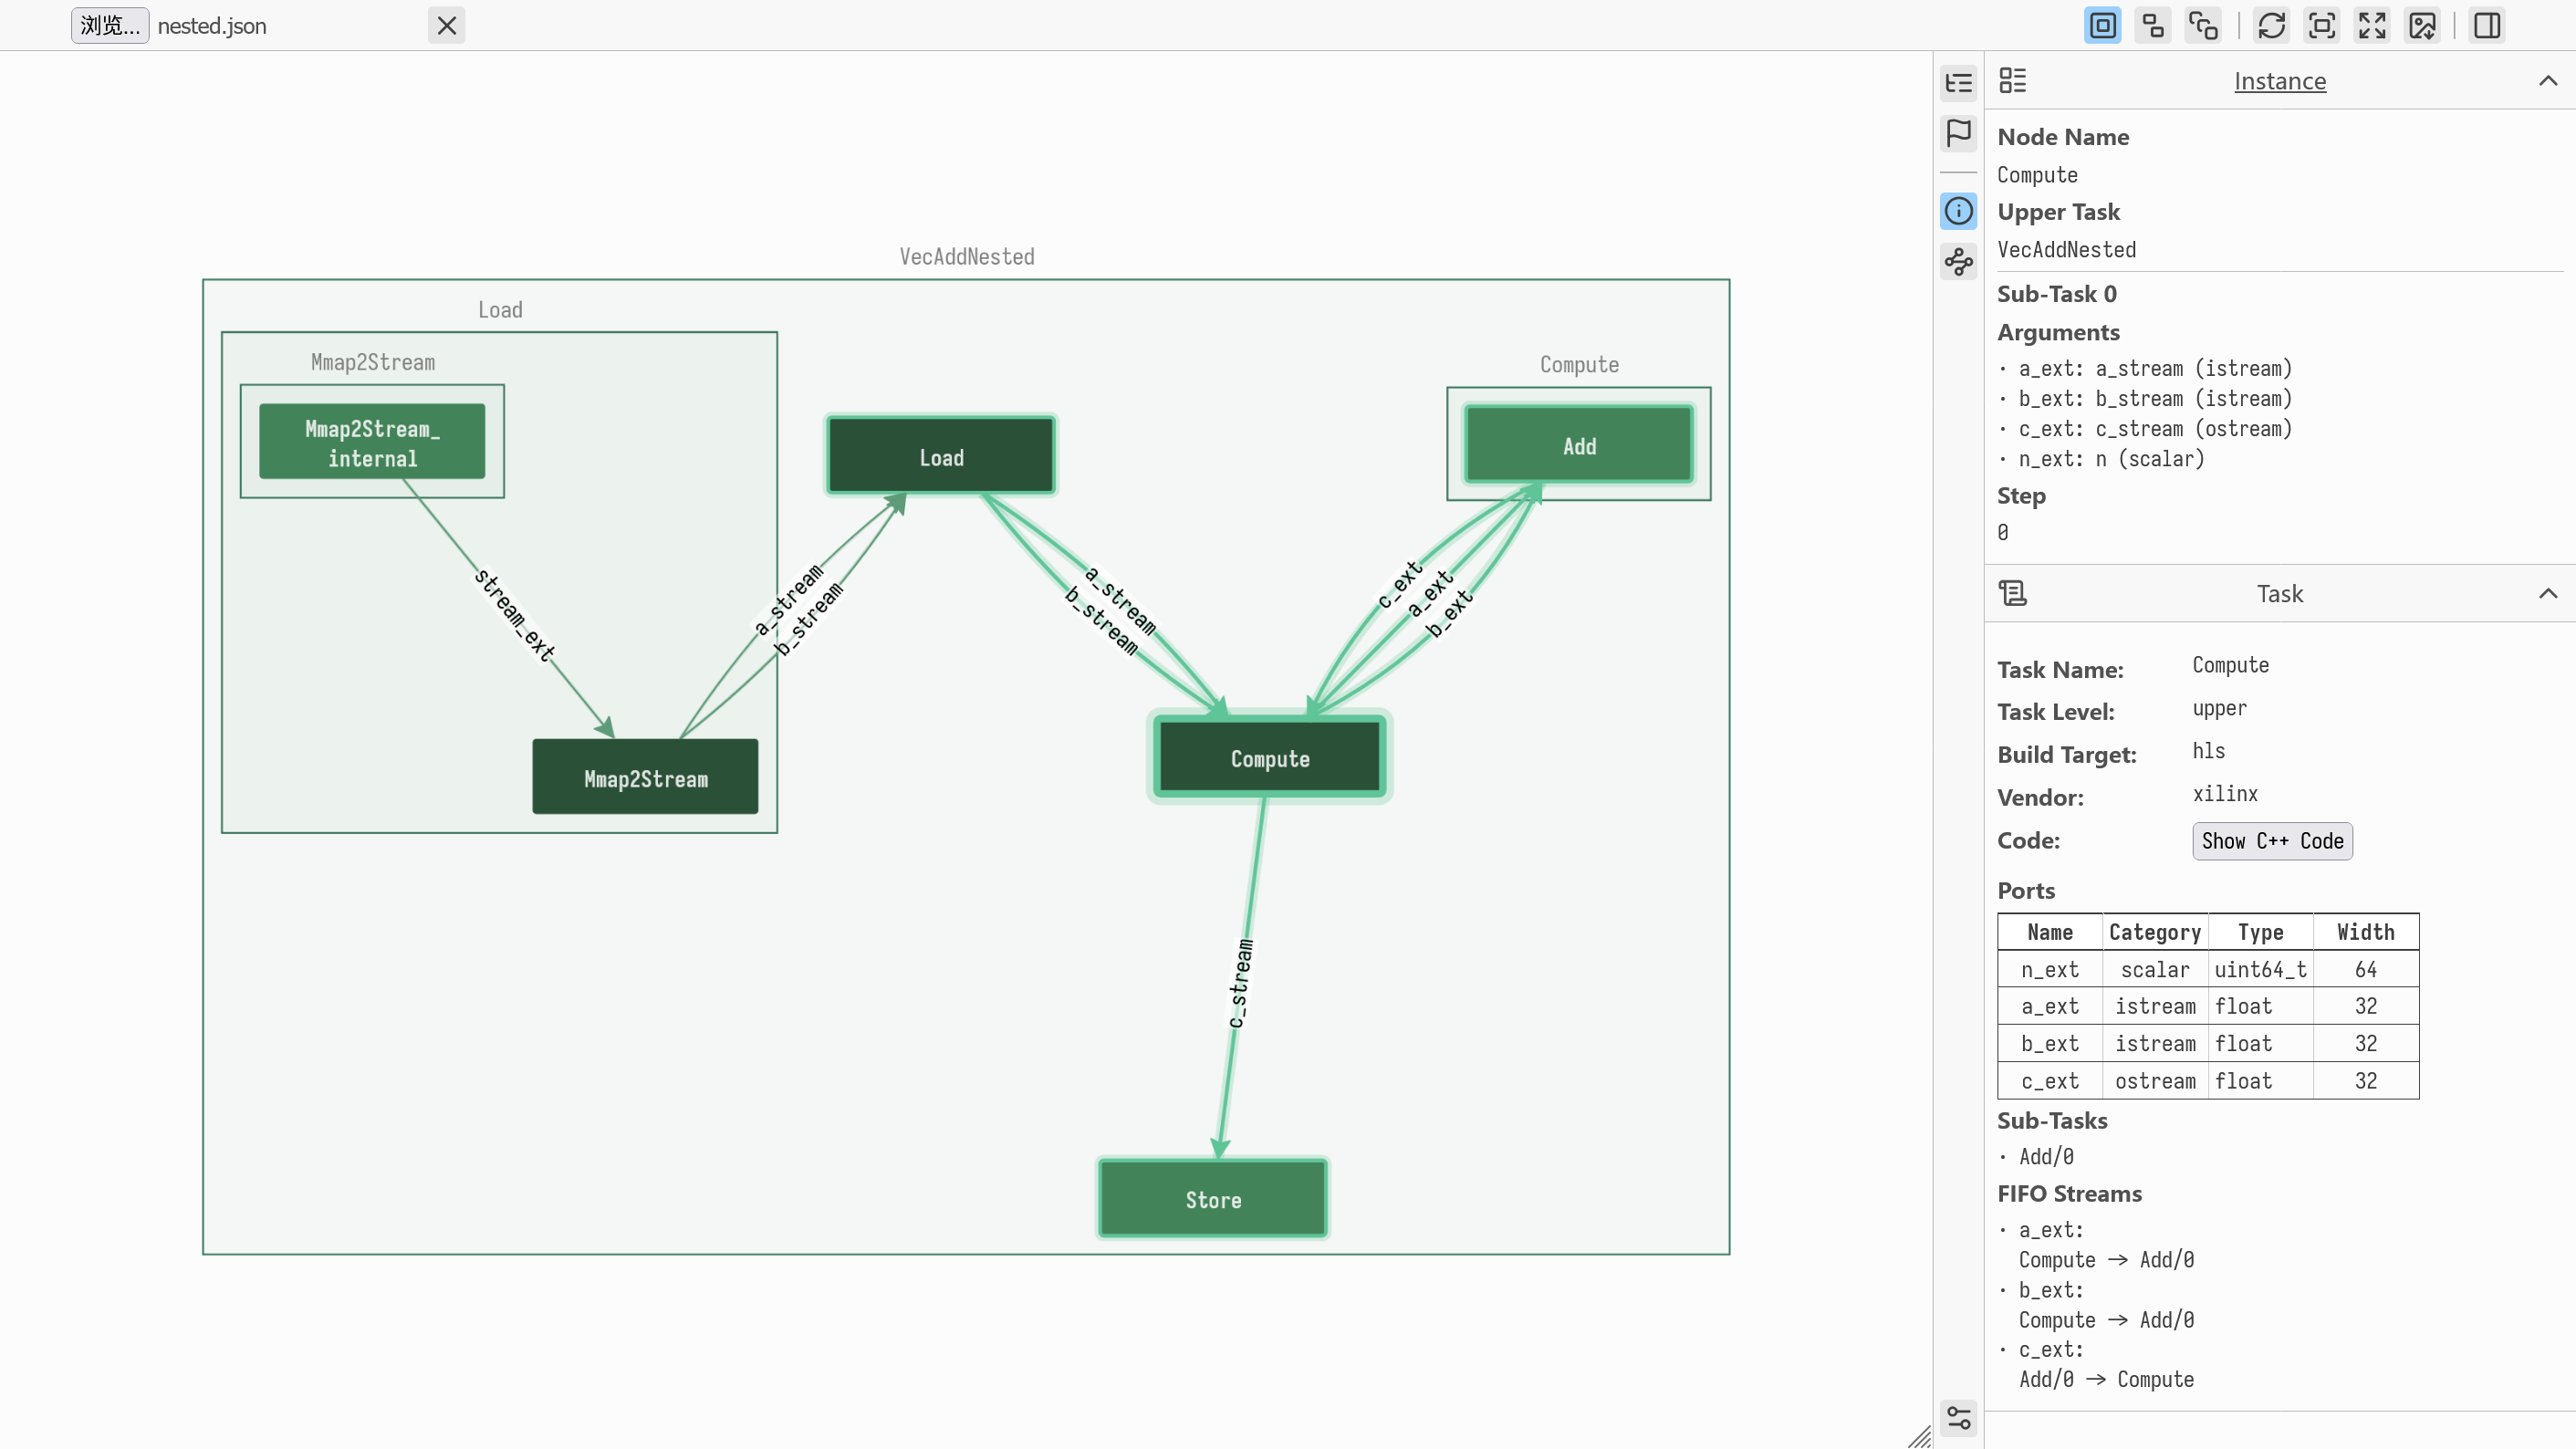The image size is (2576, 1449).
Task: Click uint64_t type cell
Action: click(2260, 969)
